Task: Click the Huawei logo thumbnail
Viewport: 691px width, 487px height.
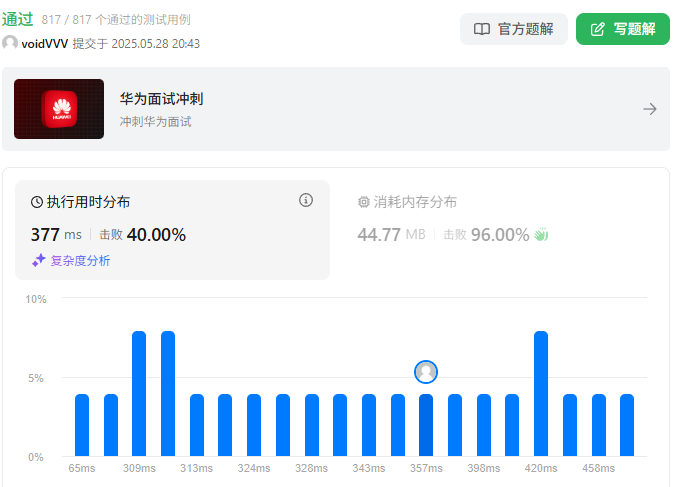Action: click(x=59, y=109)
